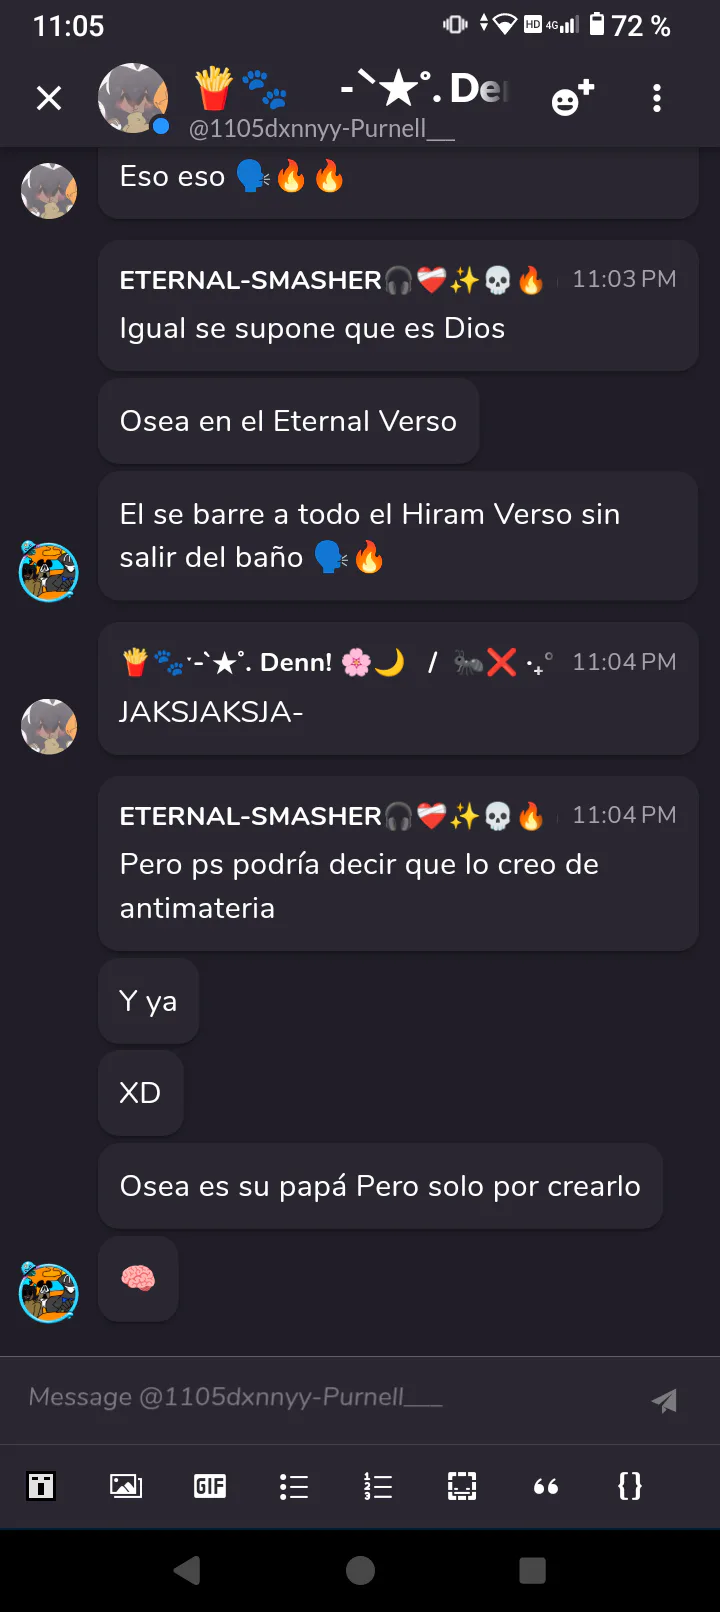Focus the Message @1105dxnnyy-Purnell input field

(x=330, y=1398)
